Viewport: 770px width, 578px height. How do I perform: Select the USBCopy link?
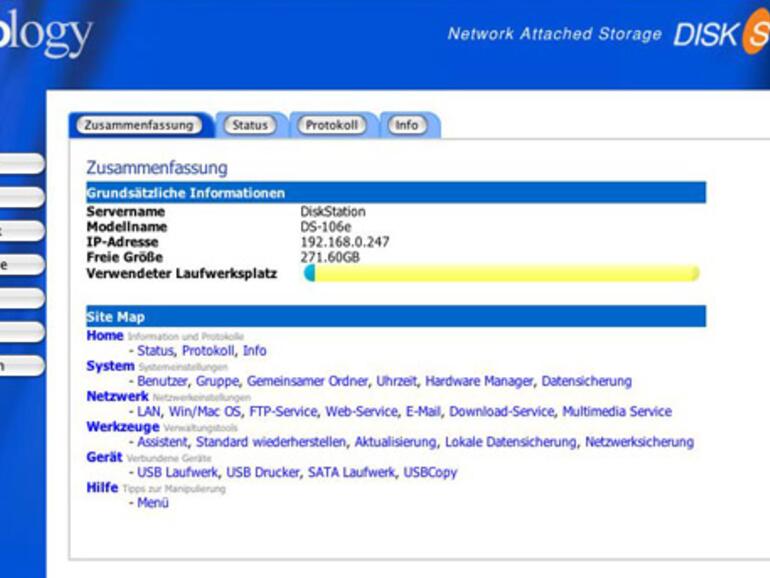coord(430,472)
